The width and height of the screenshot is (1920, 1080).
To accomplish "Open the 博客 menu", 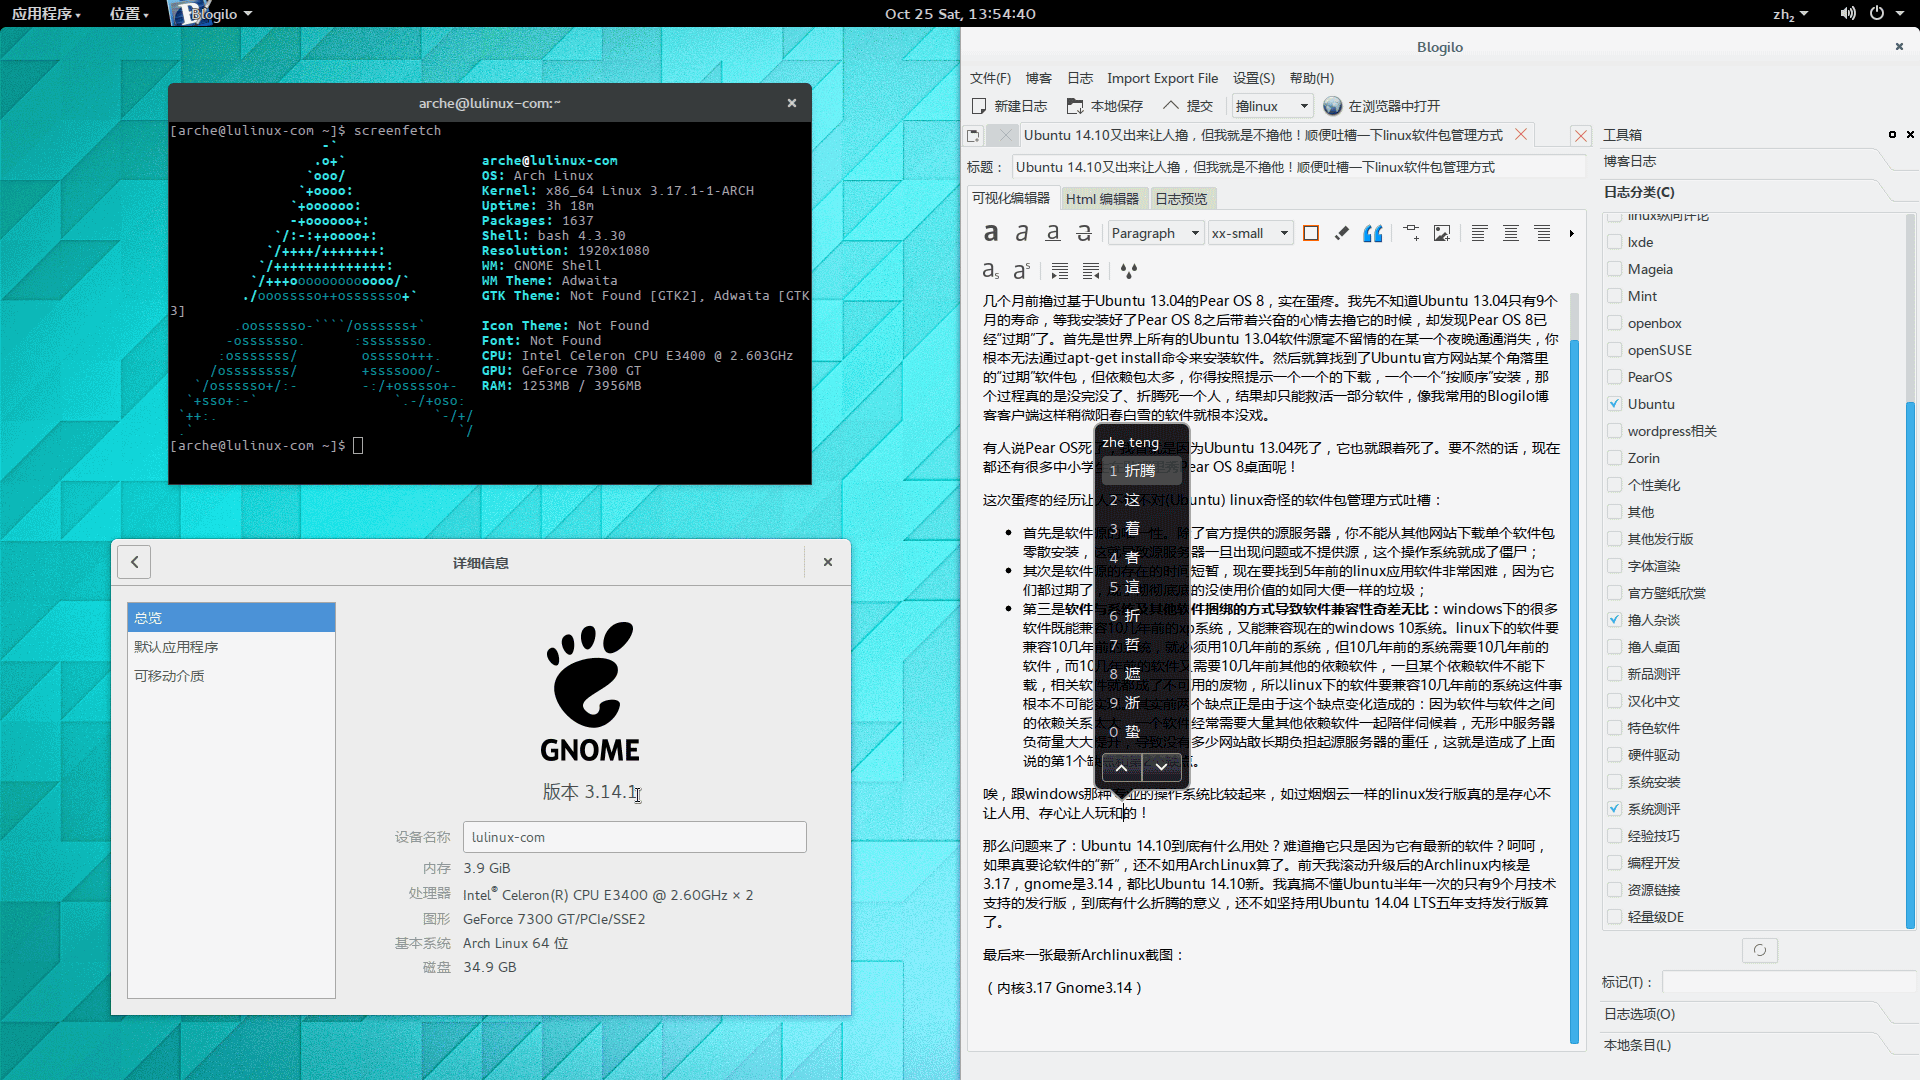I will [1038, 78].
